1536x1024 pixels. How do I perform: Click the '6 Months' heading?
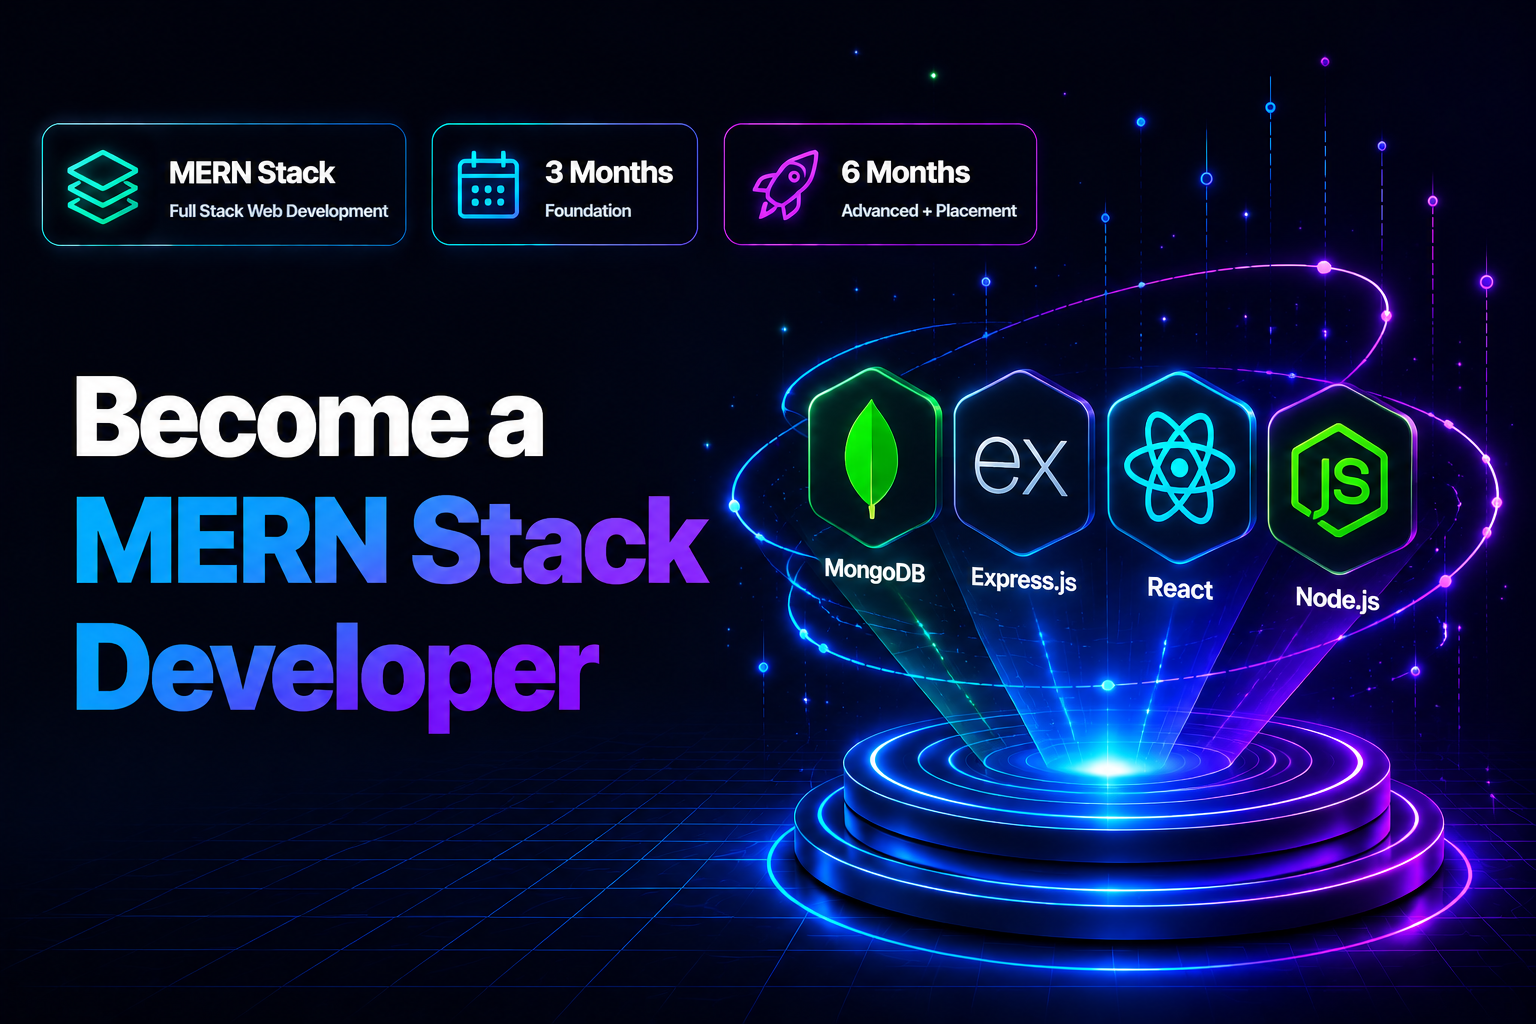906,172
